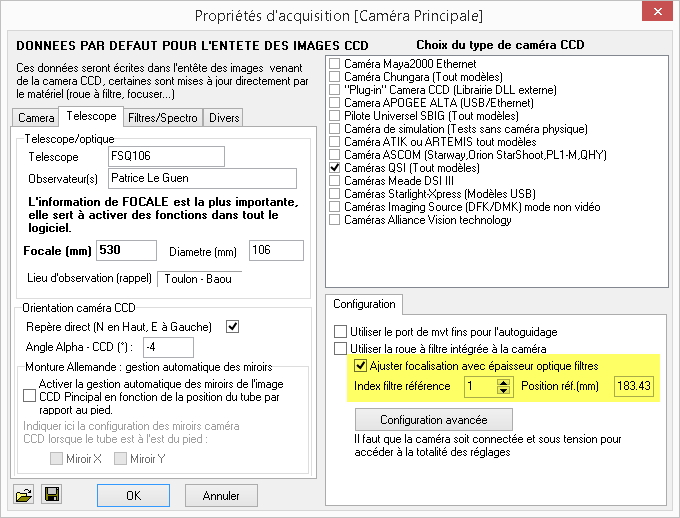Image resolution: width=680 pixels, height=518 pixels.
Task: Click the Focale (mm) input field
Action: pyautogui.click(x=126, y=250)
